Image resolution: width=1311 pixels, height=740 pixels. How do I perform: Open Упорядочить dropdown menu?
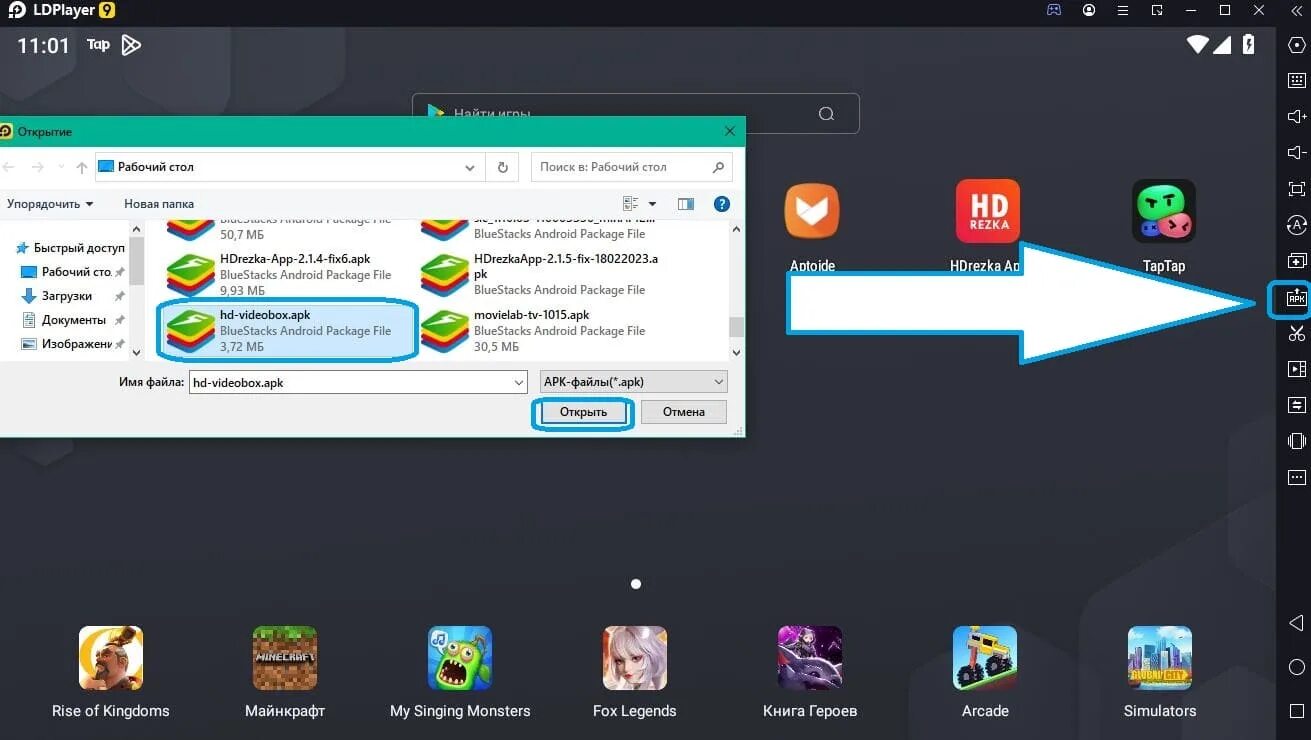click(50, 203)
